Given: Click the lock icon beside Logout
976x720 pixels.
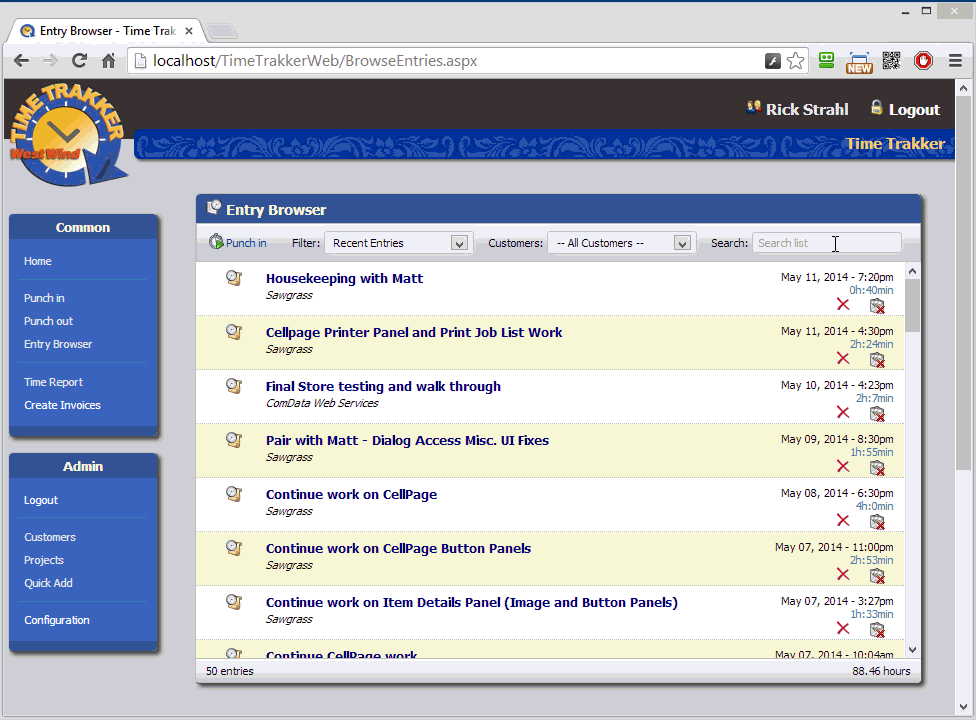Looking at the screenshot, I should click(875, 108).
